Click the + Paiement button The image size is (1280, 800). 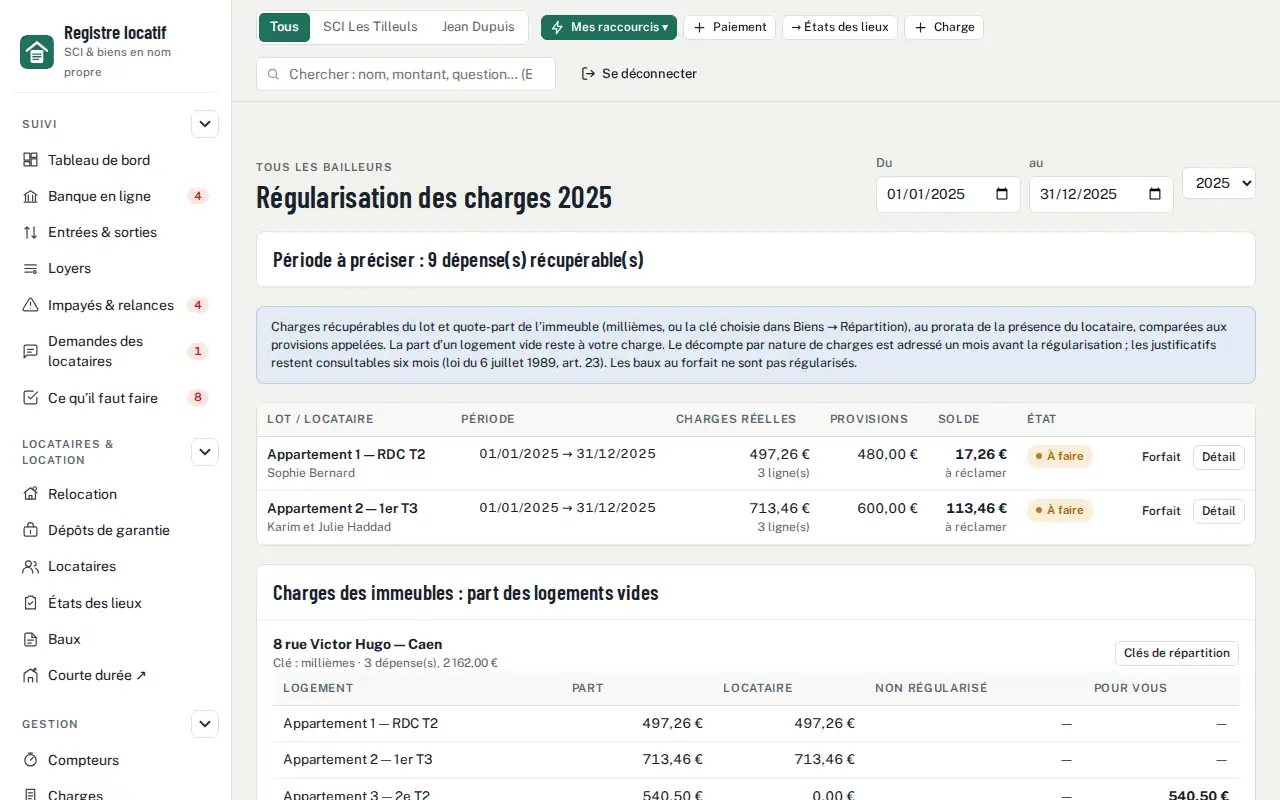(x=730, y=27)
